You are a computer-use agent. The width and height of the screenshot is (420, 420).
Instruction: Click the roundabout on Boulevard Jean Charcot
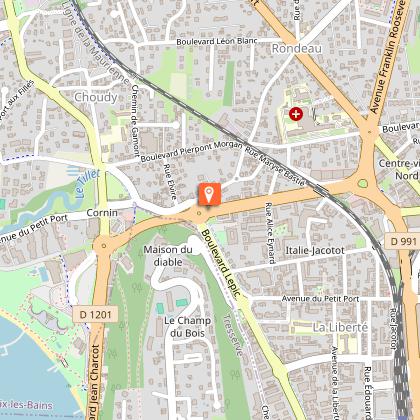coord(104,246)
